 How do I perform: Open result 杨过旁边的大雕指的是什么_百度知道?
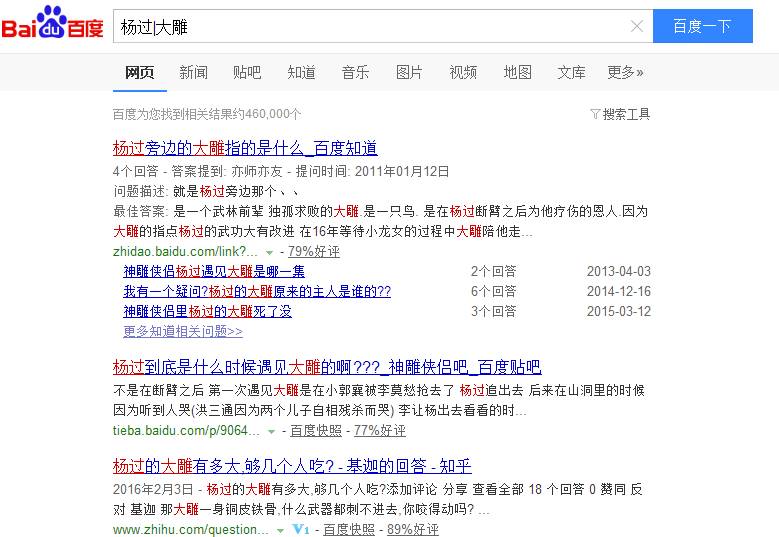tap(245, 148)
